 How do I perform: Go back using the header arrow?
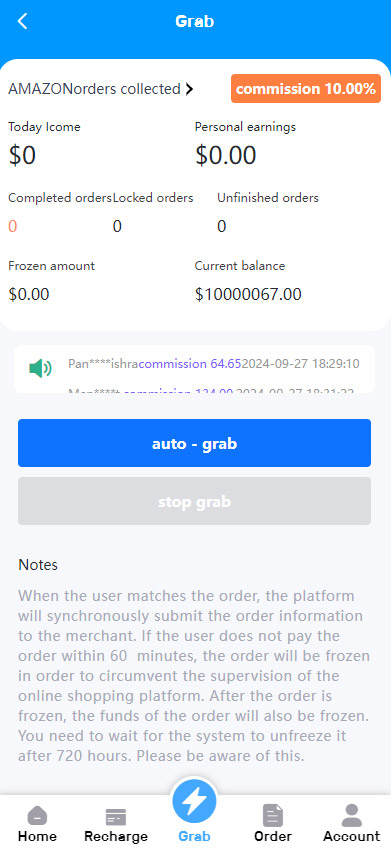(22, 21)
